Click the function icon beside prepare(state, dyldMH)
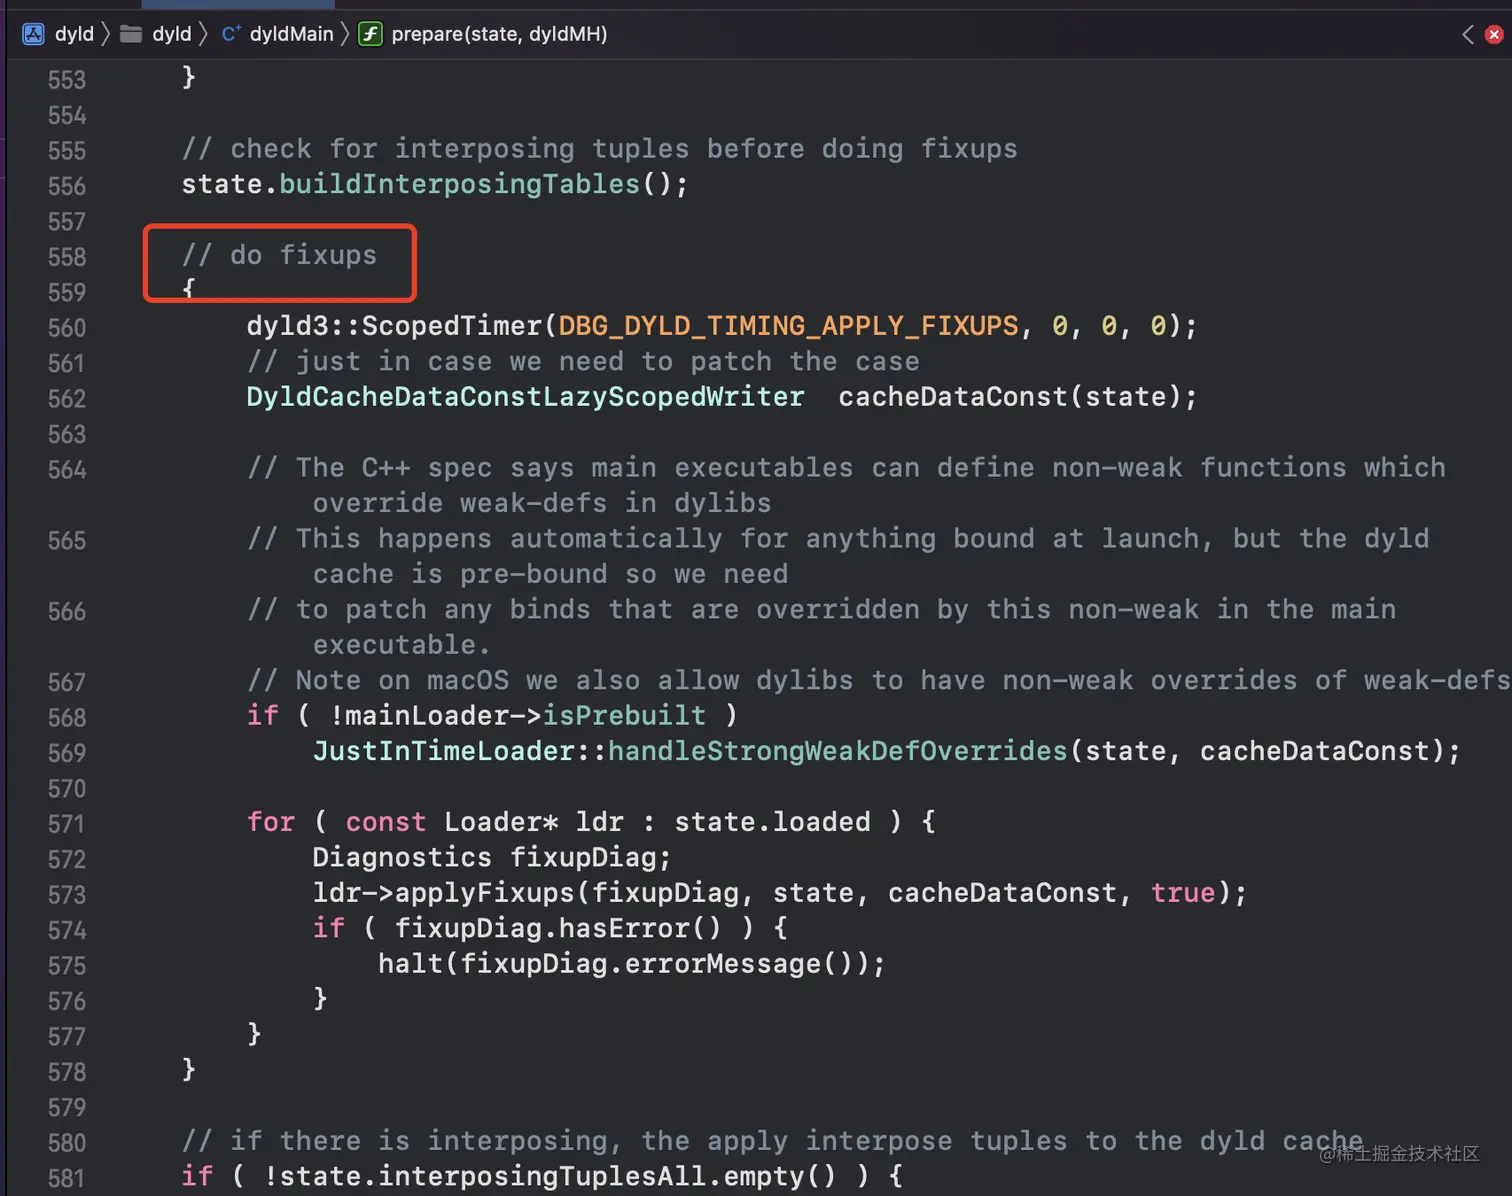The image size is (1512, 1196). 370,34
